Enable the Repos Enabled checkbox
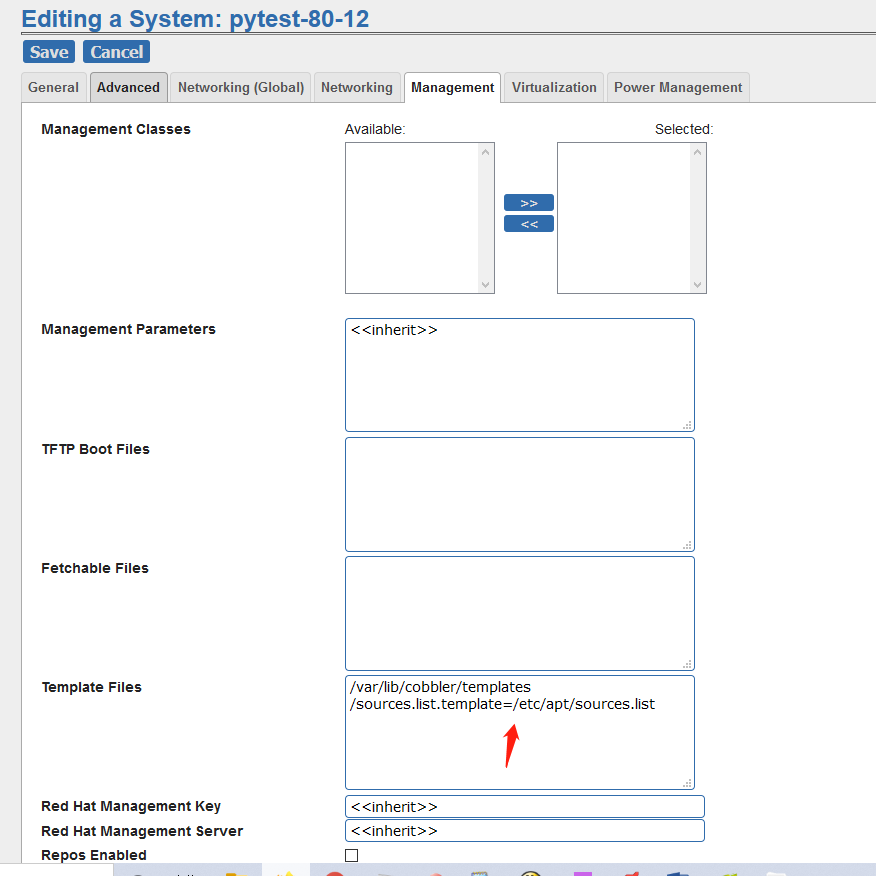The width and height of the screenshot is (876, 876). 351,855
